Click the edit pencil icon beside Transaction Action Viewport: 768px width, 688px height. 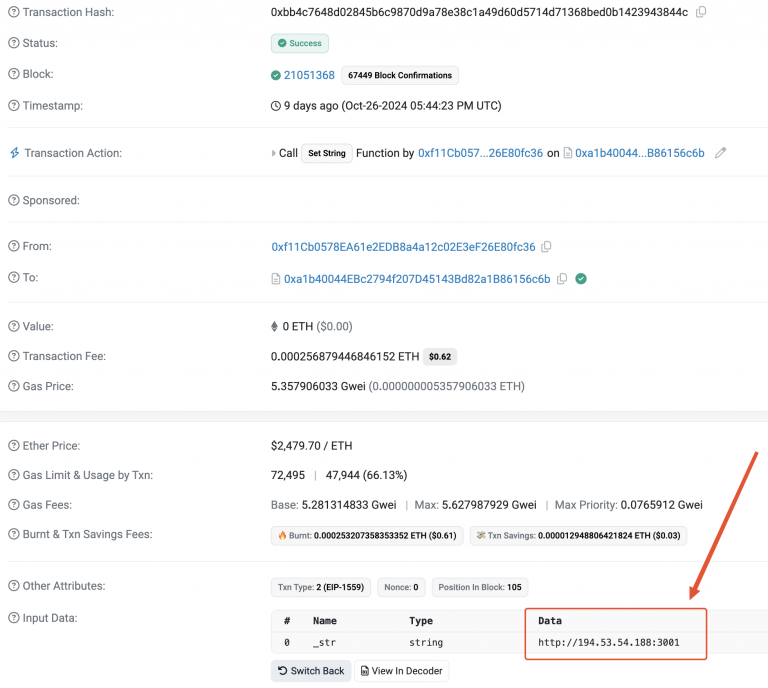point(721,153)
